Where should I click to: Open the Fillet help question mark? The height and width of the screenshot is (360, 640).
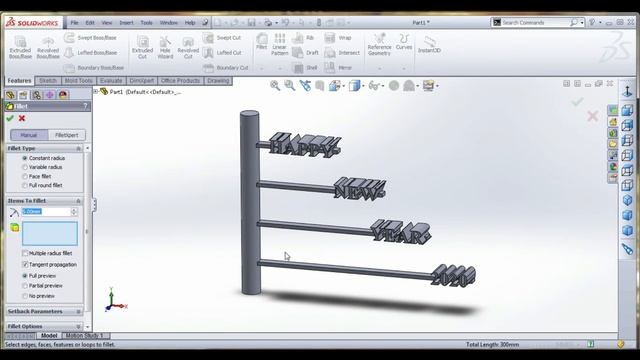point(85,106)
